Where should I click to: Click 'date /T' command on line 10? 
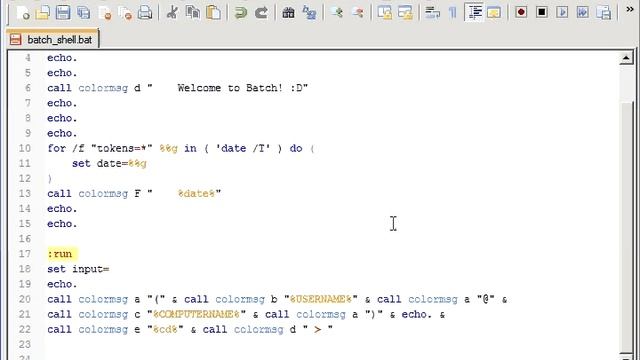tap(243, 148)
